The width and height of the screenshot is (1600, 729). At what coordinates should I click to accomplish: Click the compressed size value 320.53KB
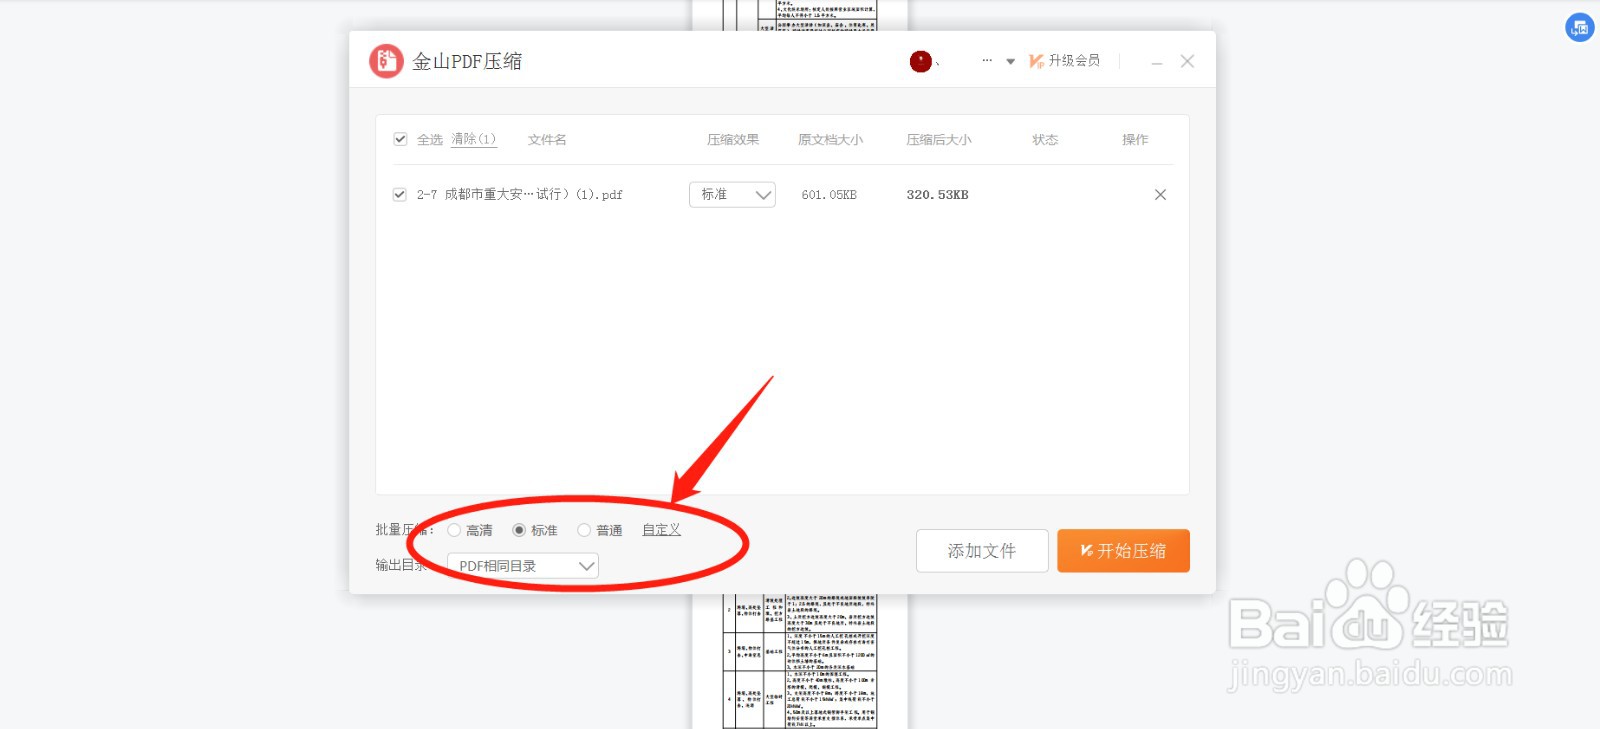[937, 195]
